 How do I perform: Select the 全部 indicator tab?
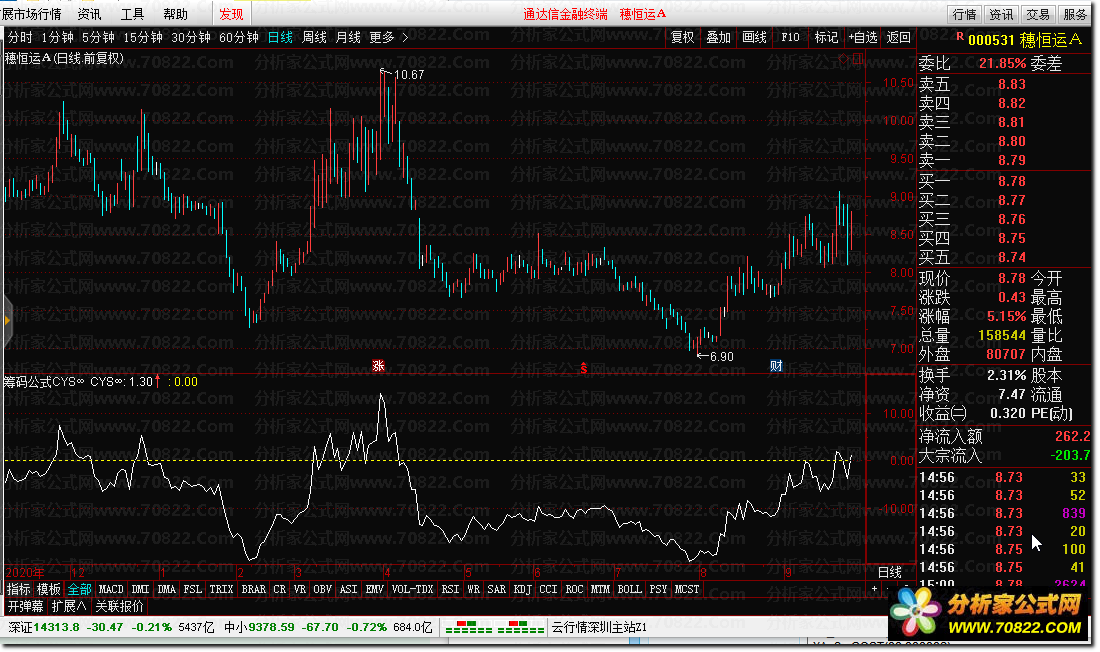(79, 589)
